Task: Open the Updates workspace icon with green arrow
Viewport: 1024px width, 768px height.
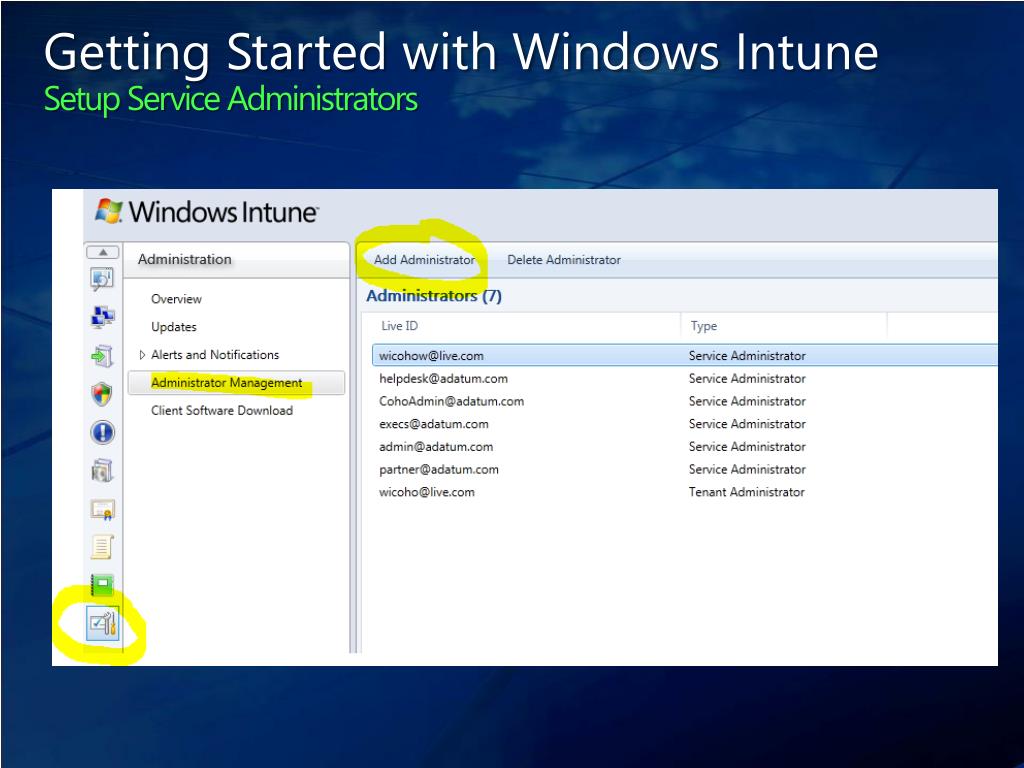Action: click(x=102, y=356)
